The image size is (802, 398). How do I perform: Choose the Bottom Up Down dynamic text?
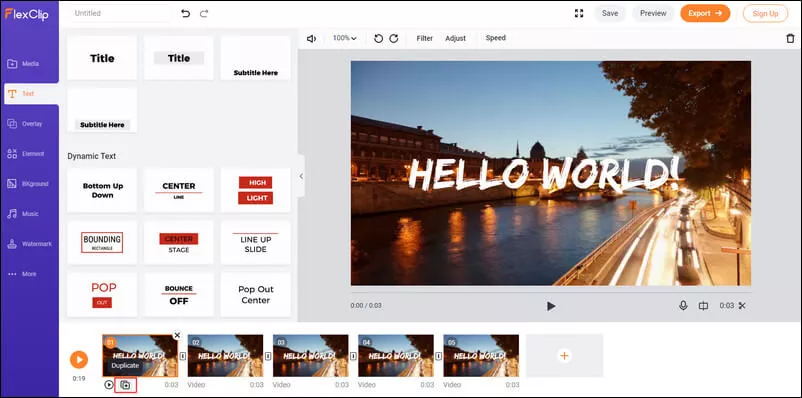102,190
